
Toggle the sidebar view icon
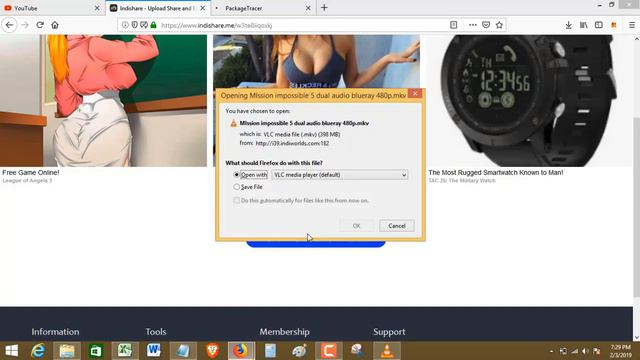[x=599, y=25]
